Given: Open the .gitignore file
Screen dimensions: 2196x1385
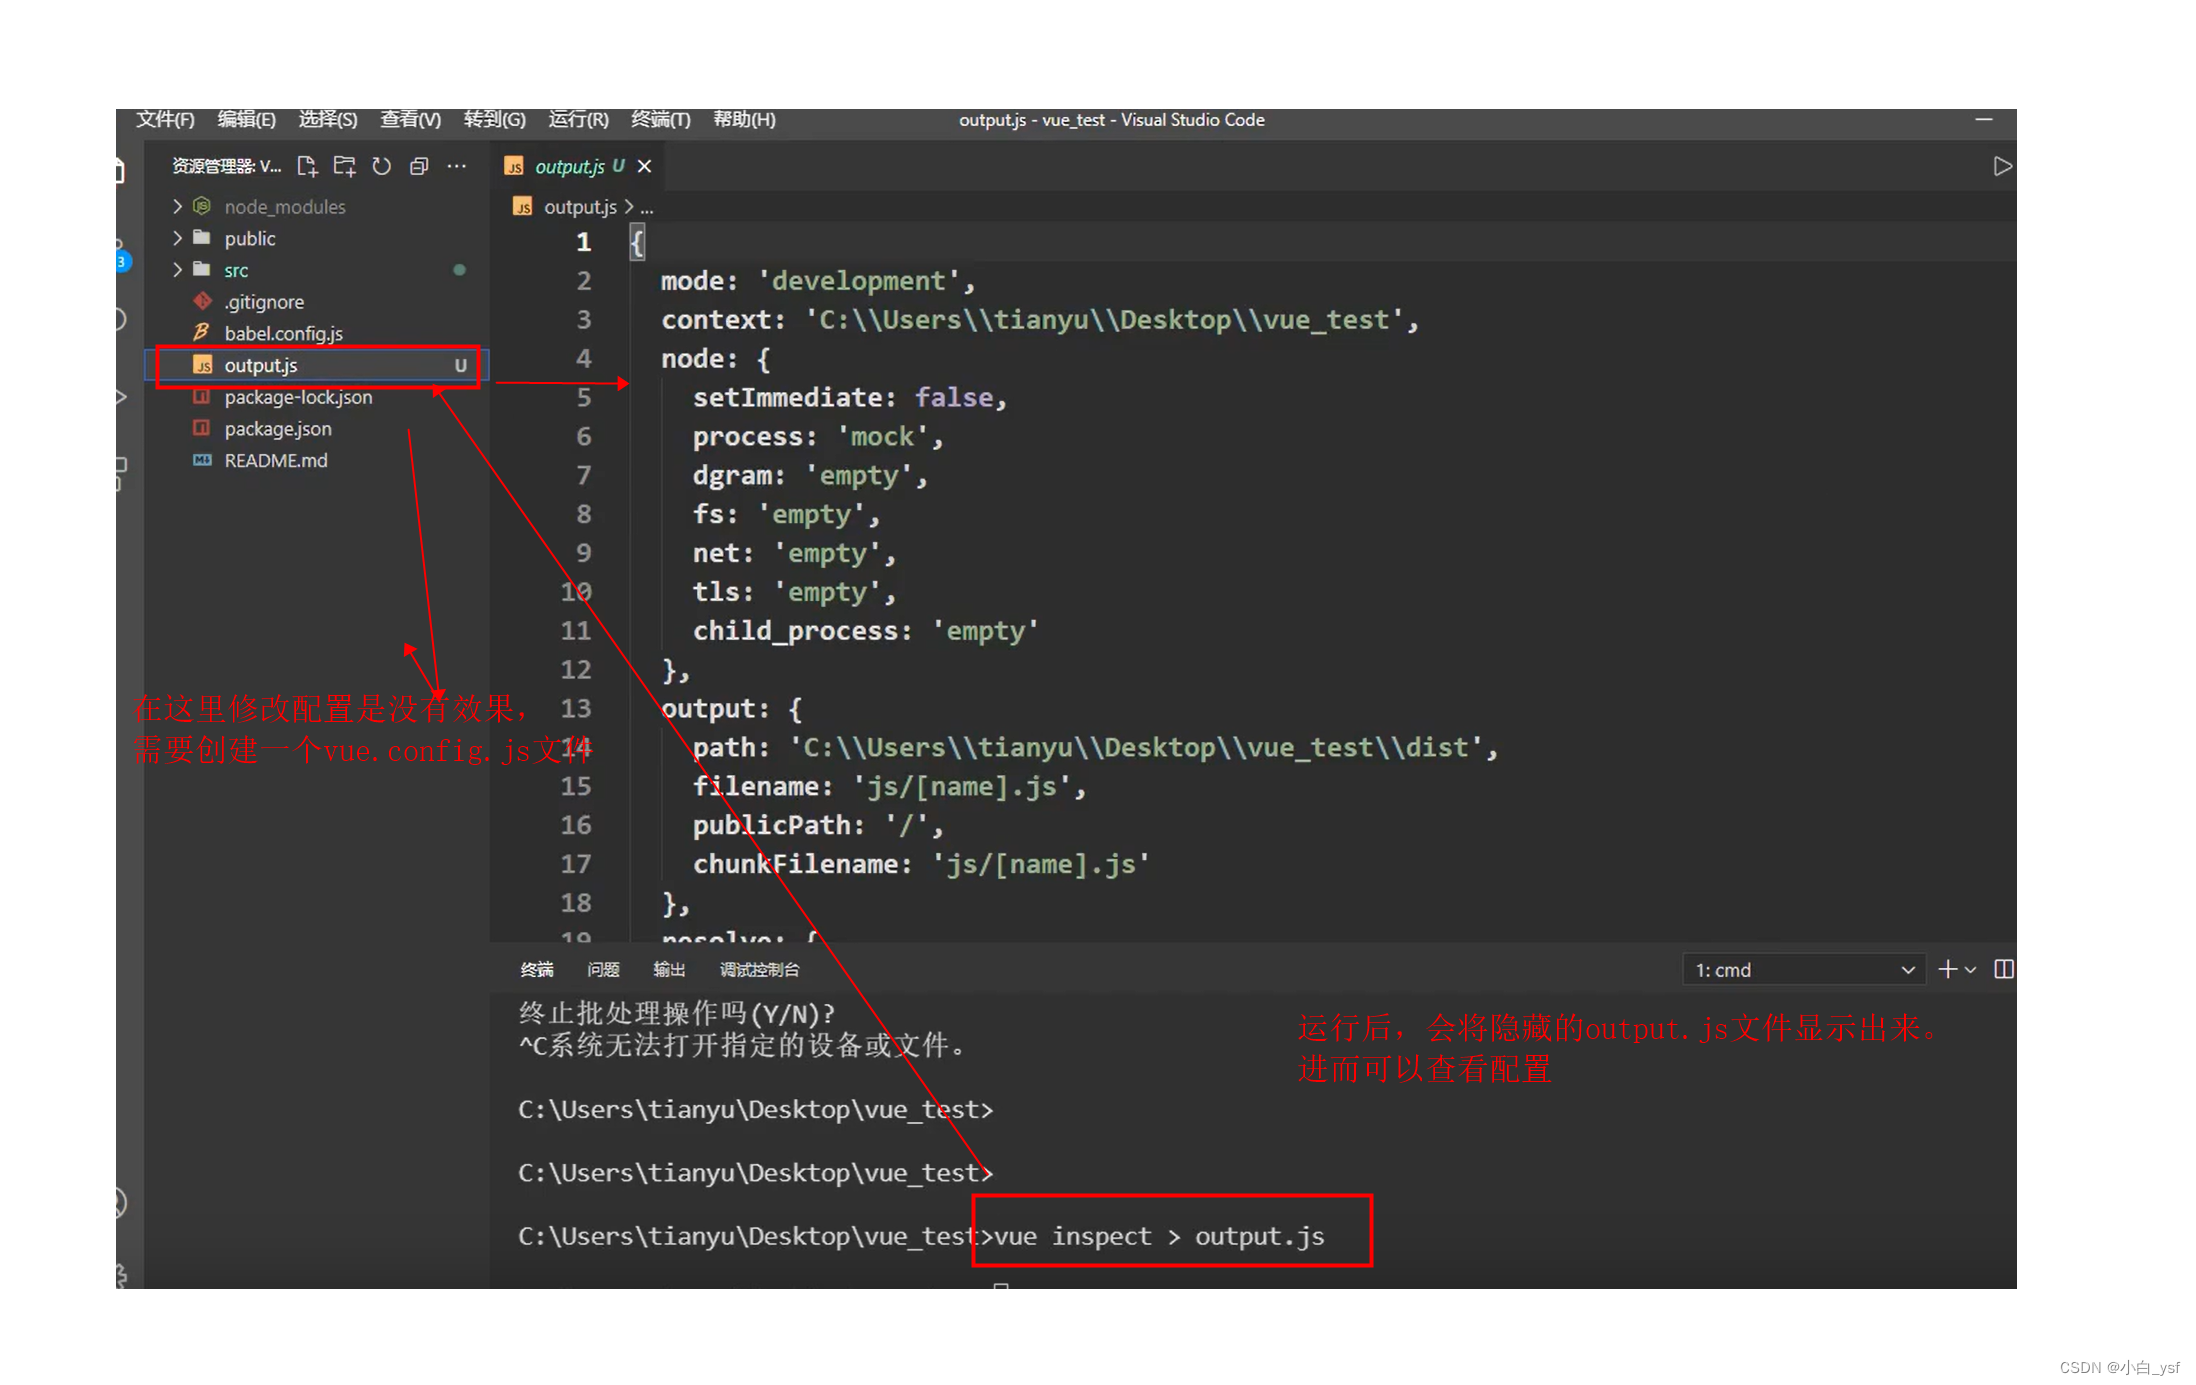Looking at the screenshot, I should point(264,302).
